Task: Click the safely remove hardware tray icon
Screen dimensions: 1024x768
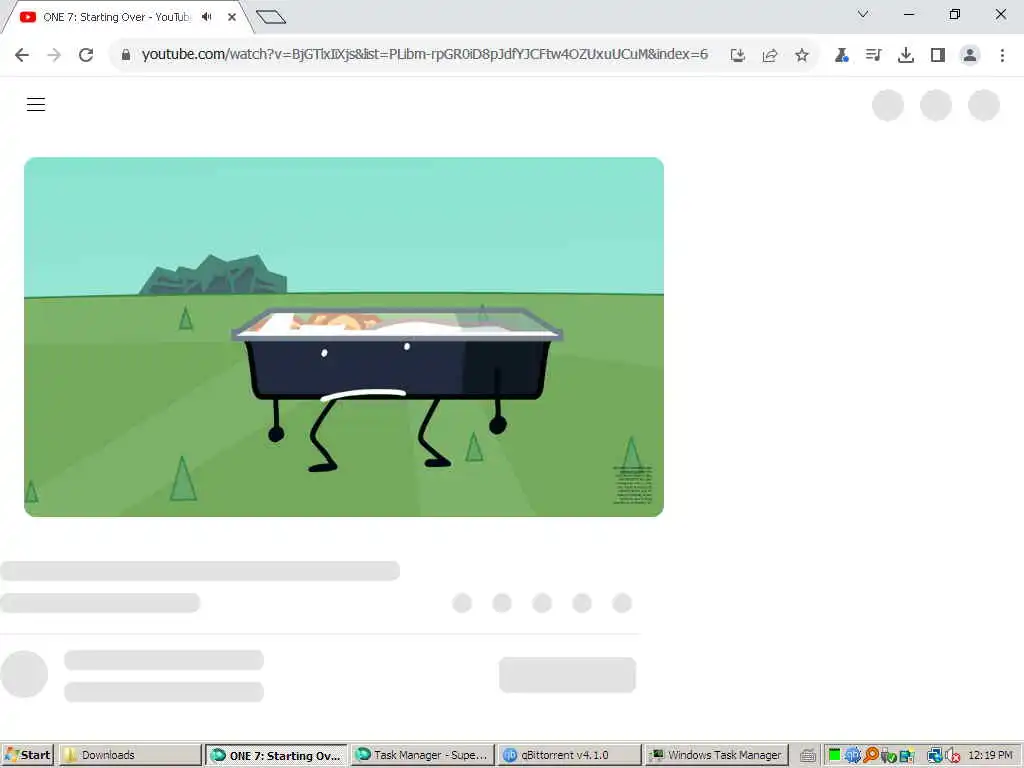Action: click(x=888, y=756)
